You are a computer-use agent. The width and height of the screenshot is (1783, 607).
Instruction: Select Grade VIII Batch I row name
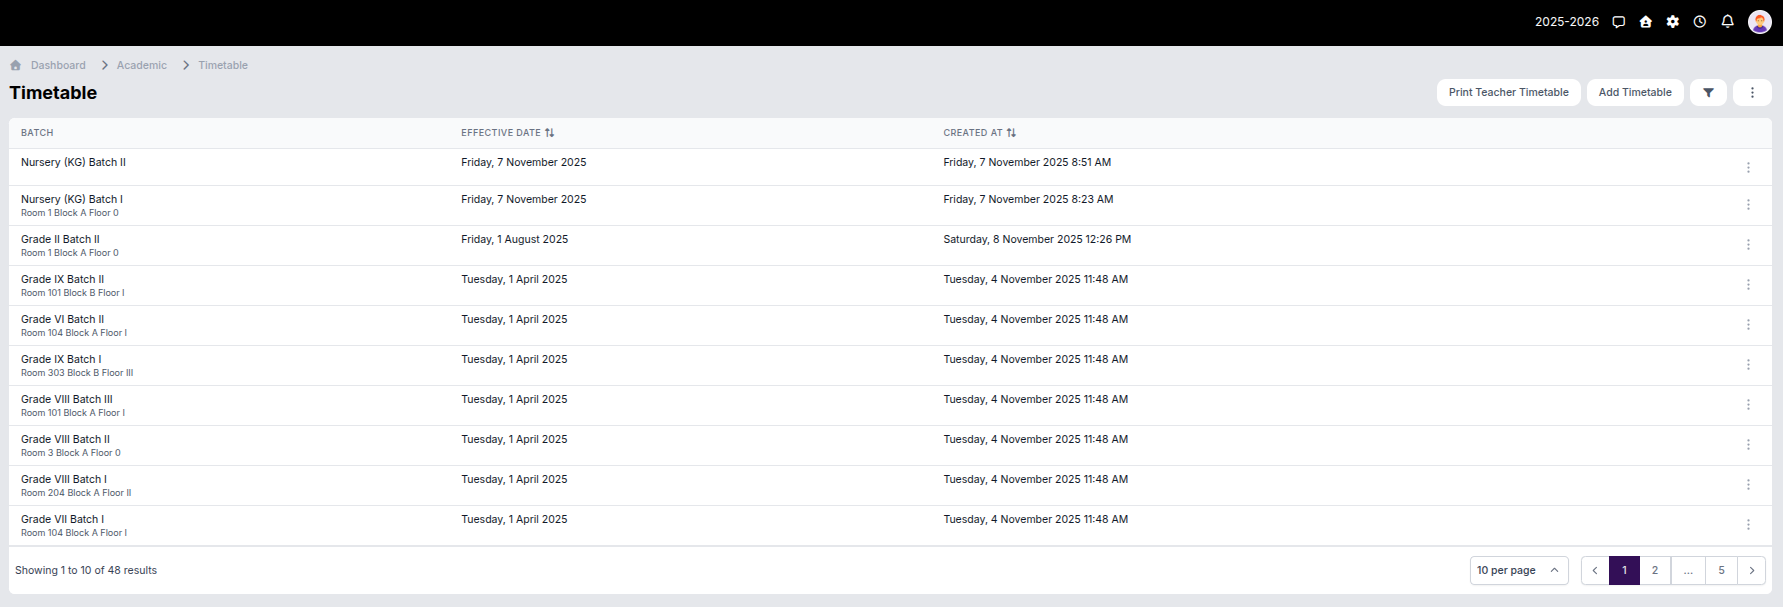(x=64, y=479)
